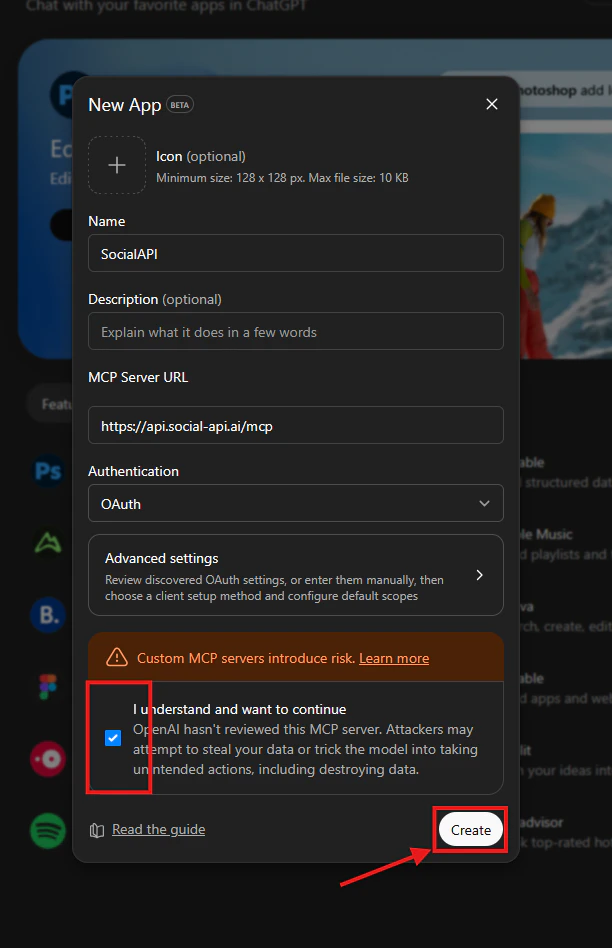Open the Learn more link
Viewport: 612px width, 948px height.
coord(393,658)
